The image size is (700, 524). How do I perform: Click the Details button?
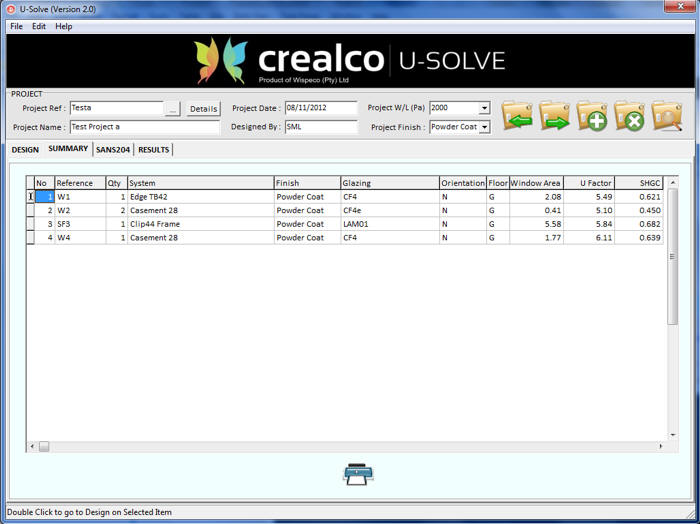203,108
